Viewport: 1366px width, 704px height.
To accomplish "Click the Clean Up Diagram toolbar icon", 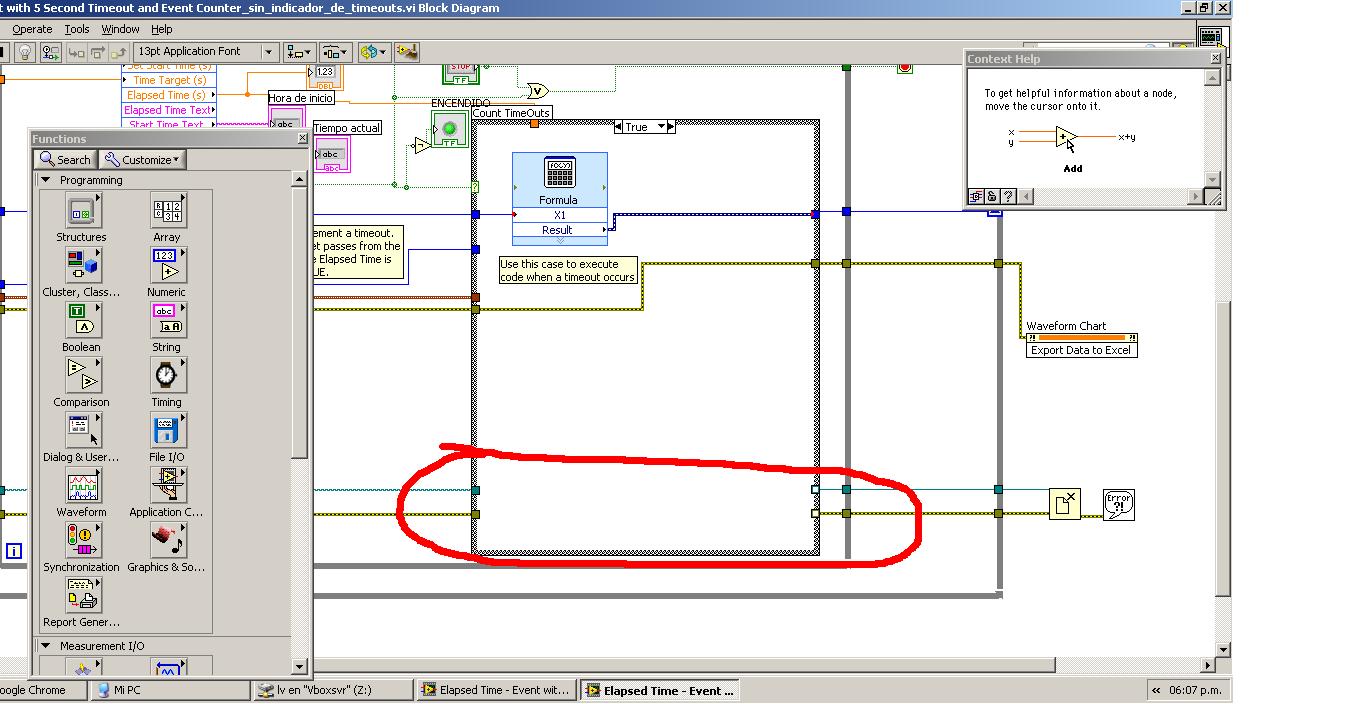I will tap(407, 52).
